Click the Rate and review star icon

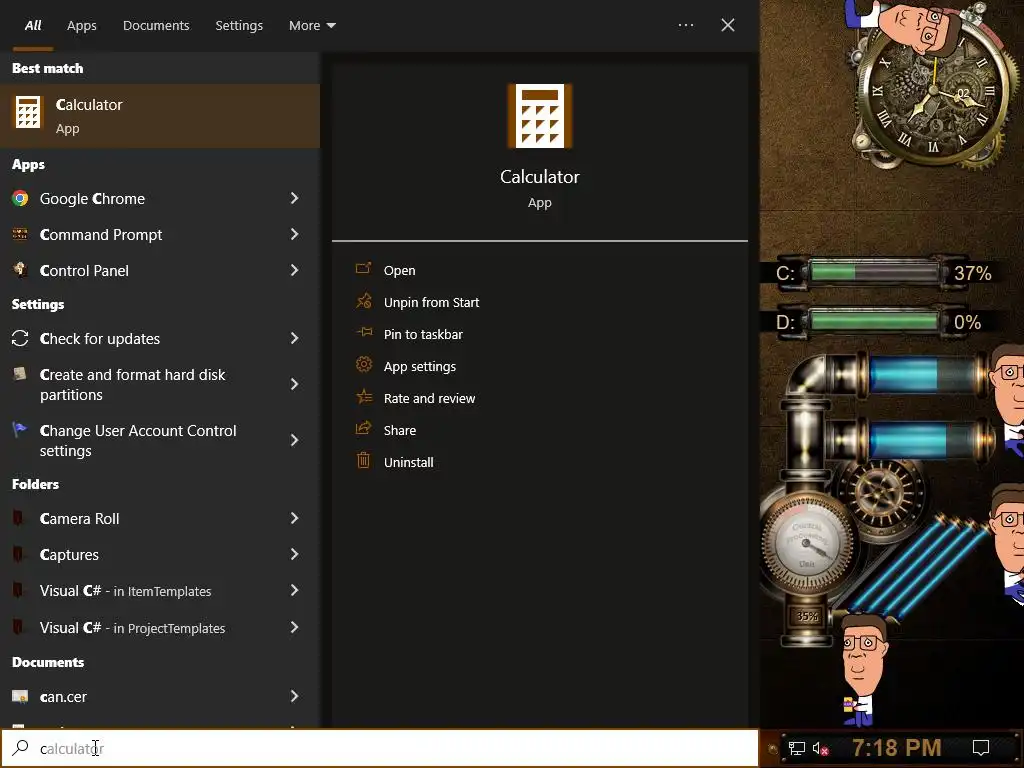(364, 397)
